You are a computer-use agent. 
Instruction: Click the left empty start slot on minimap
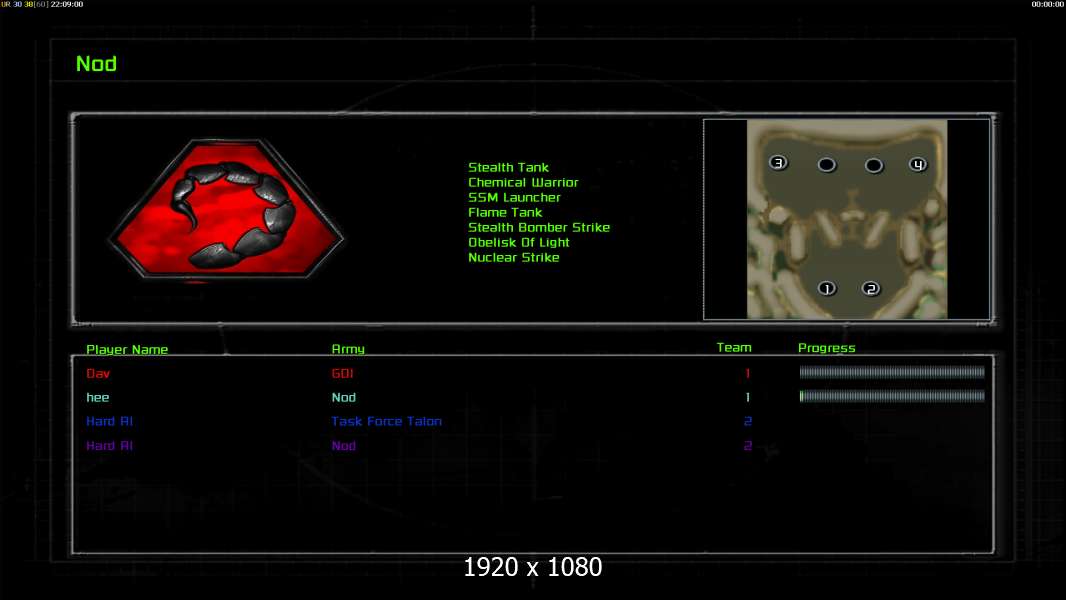[x=826, y=164]
